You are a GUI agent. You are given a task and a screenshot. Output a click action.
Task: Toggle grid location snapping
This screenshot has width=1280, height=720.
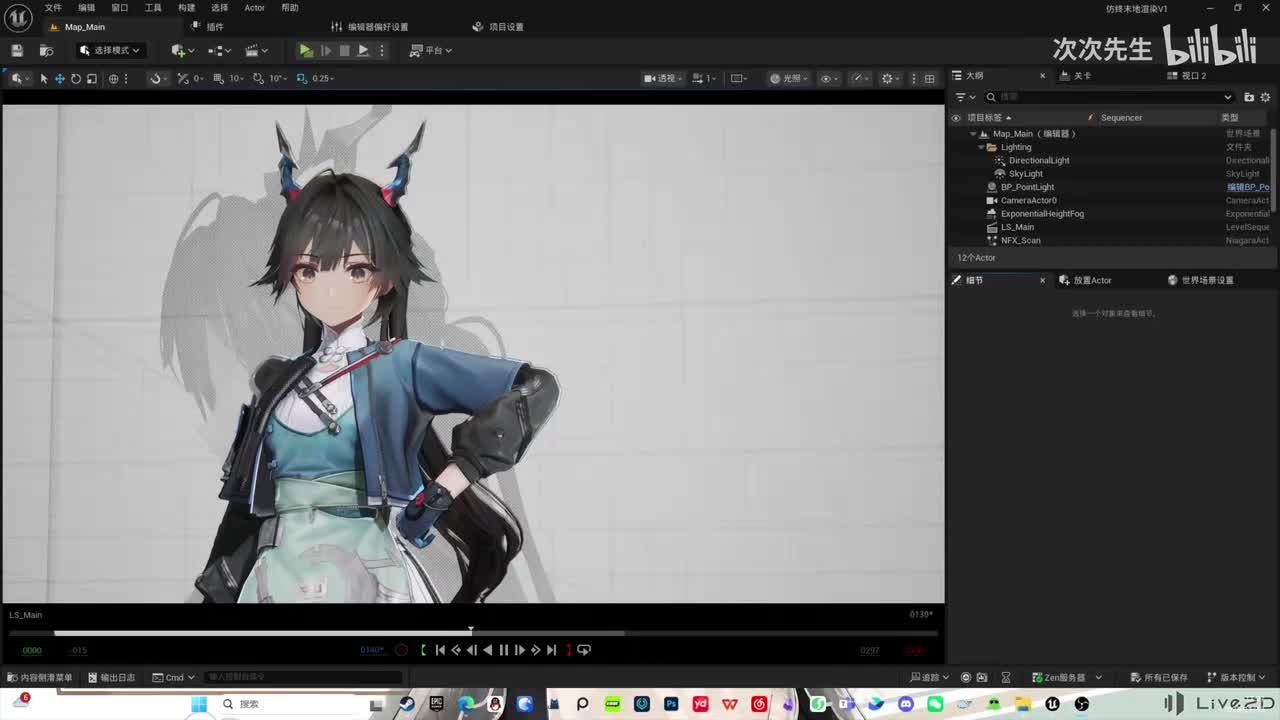(219, 78)
